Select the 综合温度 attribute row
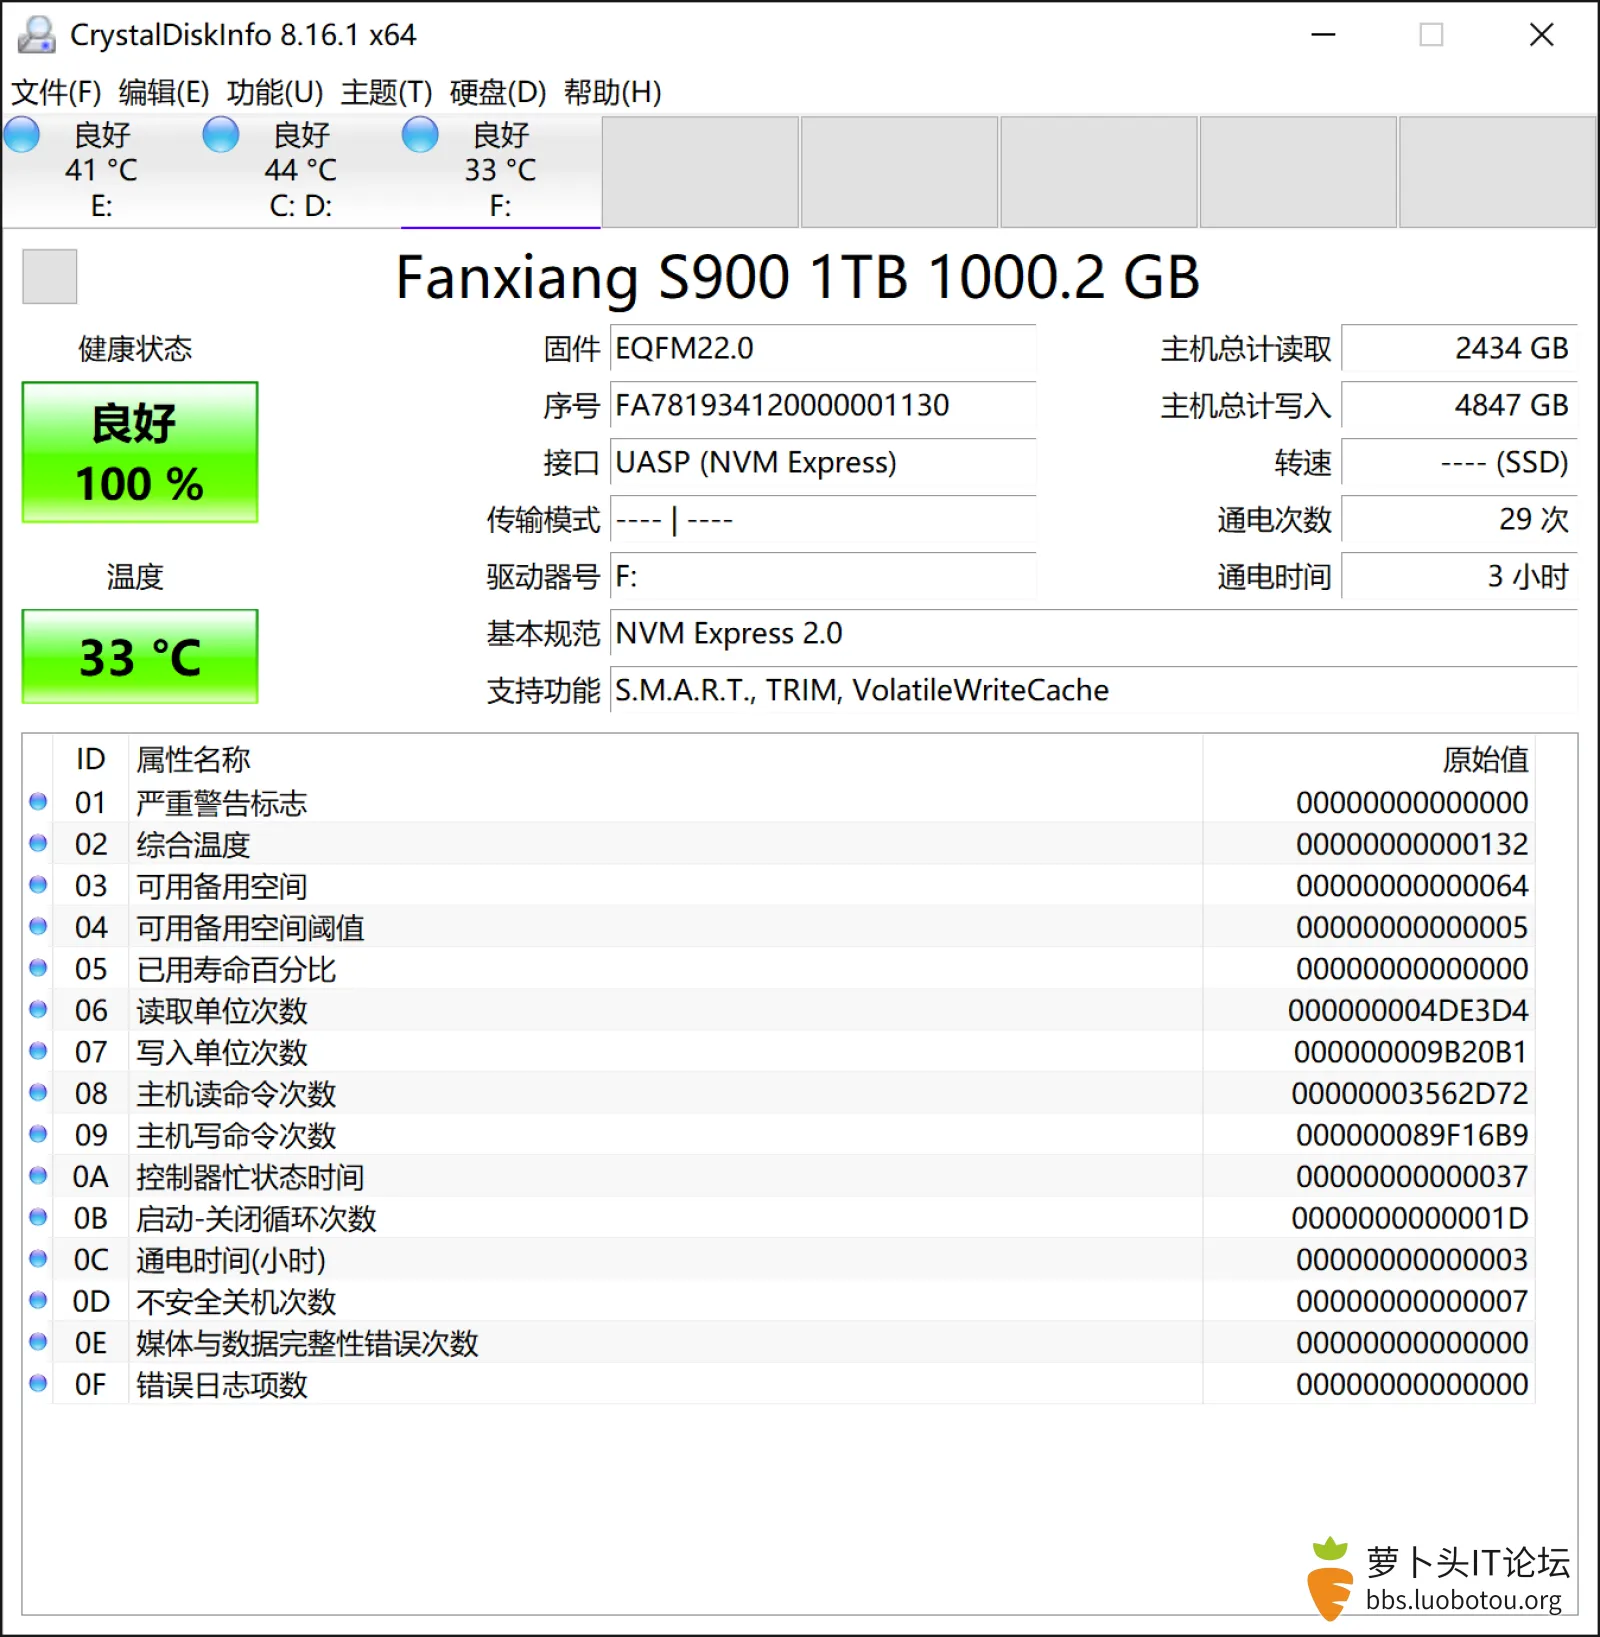The width and height of the screenshot is (1600, 1637). (x=779, y=844)
